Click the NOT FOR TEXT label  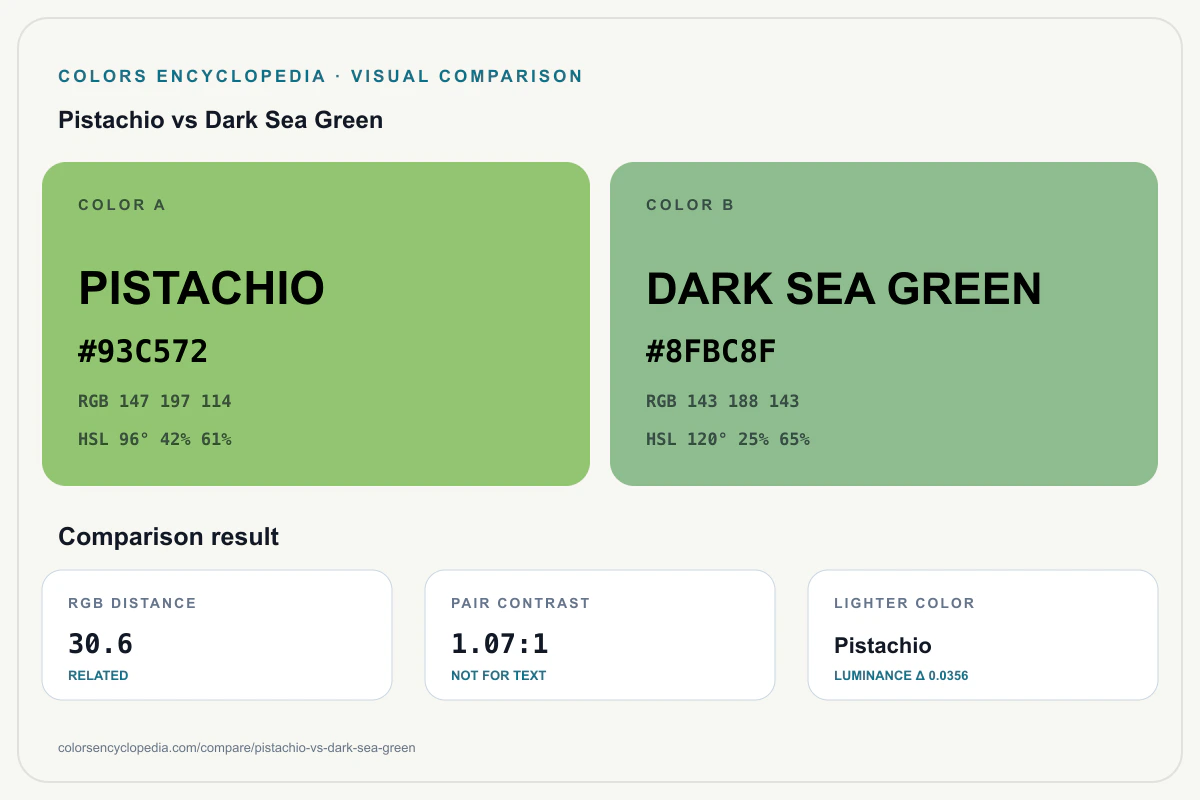point(499,676)
